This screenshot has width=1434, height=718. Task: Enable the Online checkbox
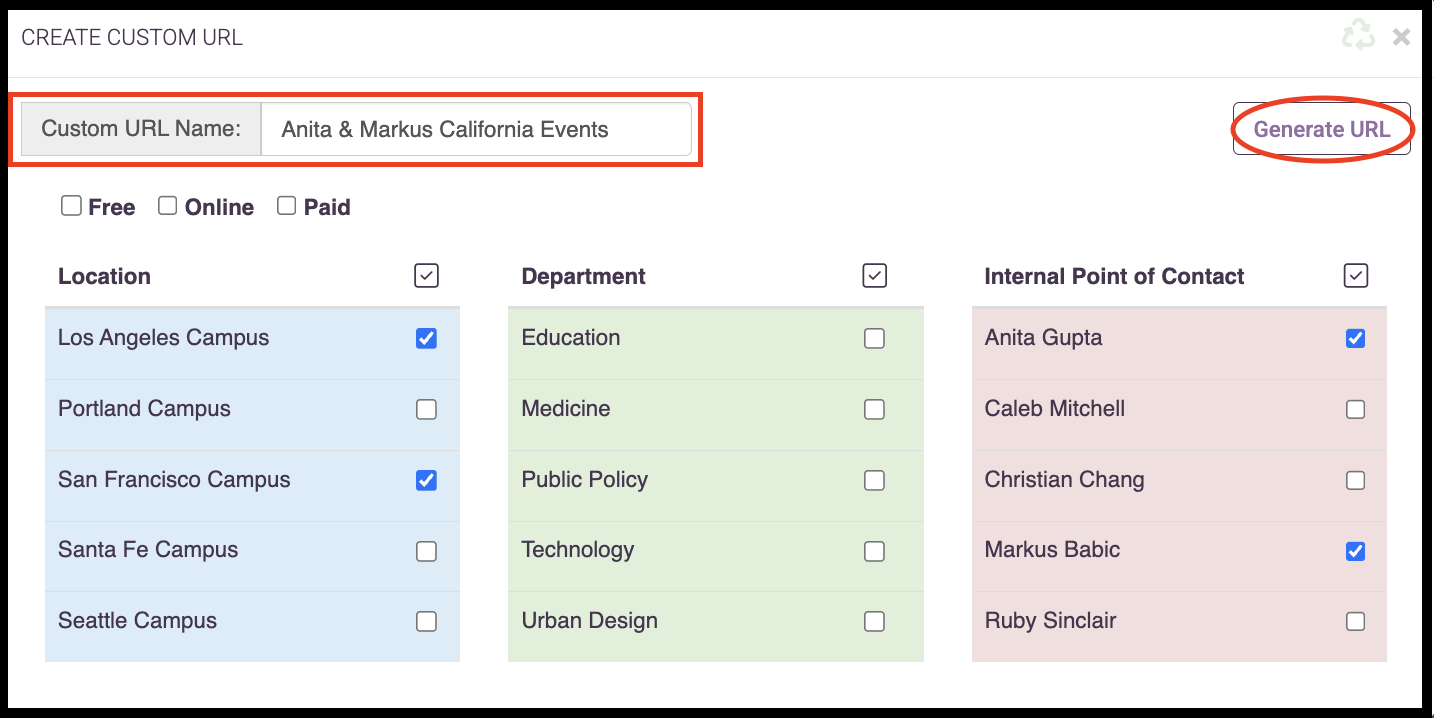tap(168, 205)
